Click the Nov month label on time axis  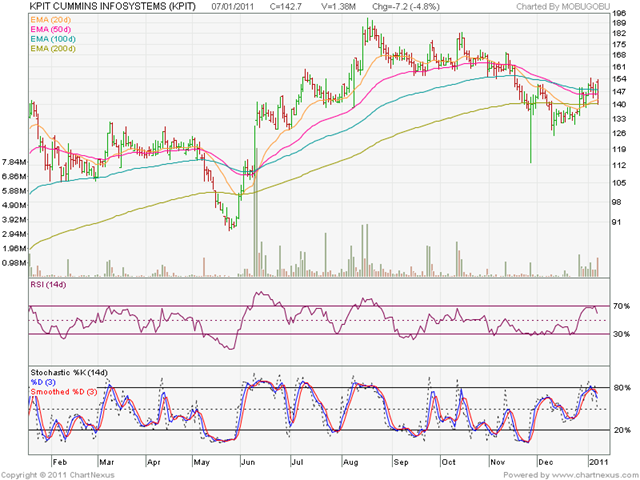(498, 462)
